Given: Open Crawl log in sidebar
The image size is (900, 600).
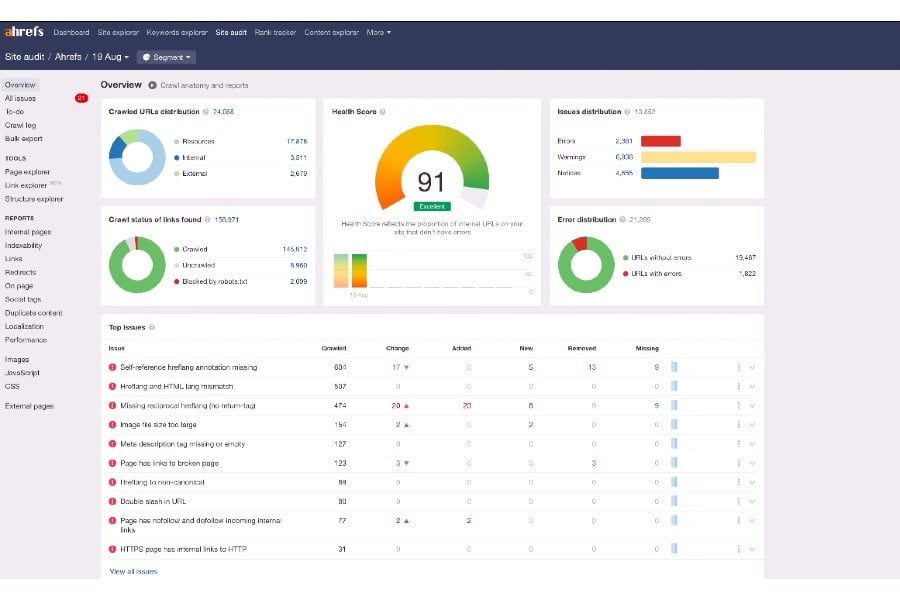Looking at the screenshot, I should click(x=20, y=125).
